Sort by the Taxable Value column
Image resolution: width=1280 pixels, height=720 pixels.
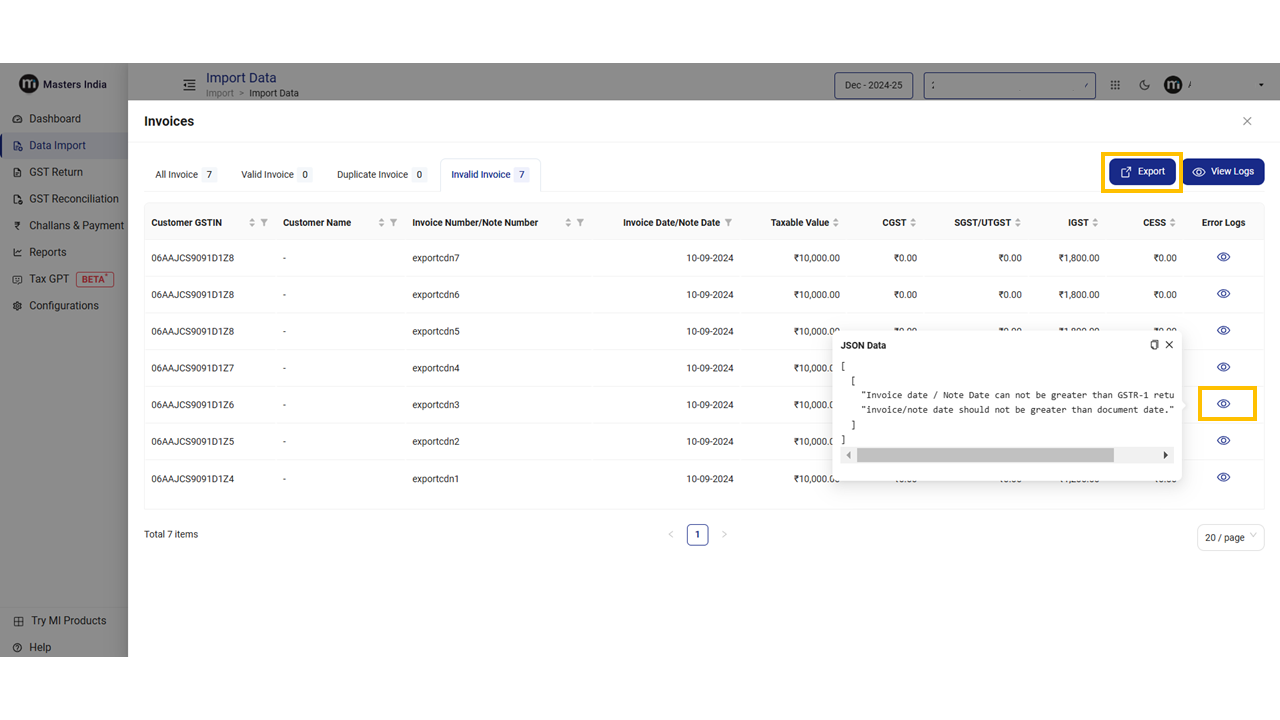(x=836, y=223)
